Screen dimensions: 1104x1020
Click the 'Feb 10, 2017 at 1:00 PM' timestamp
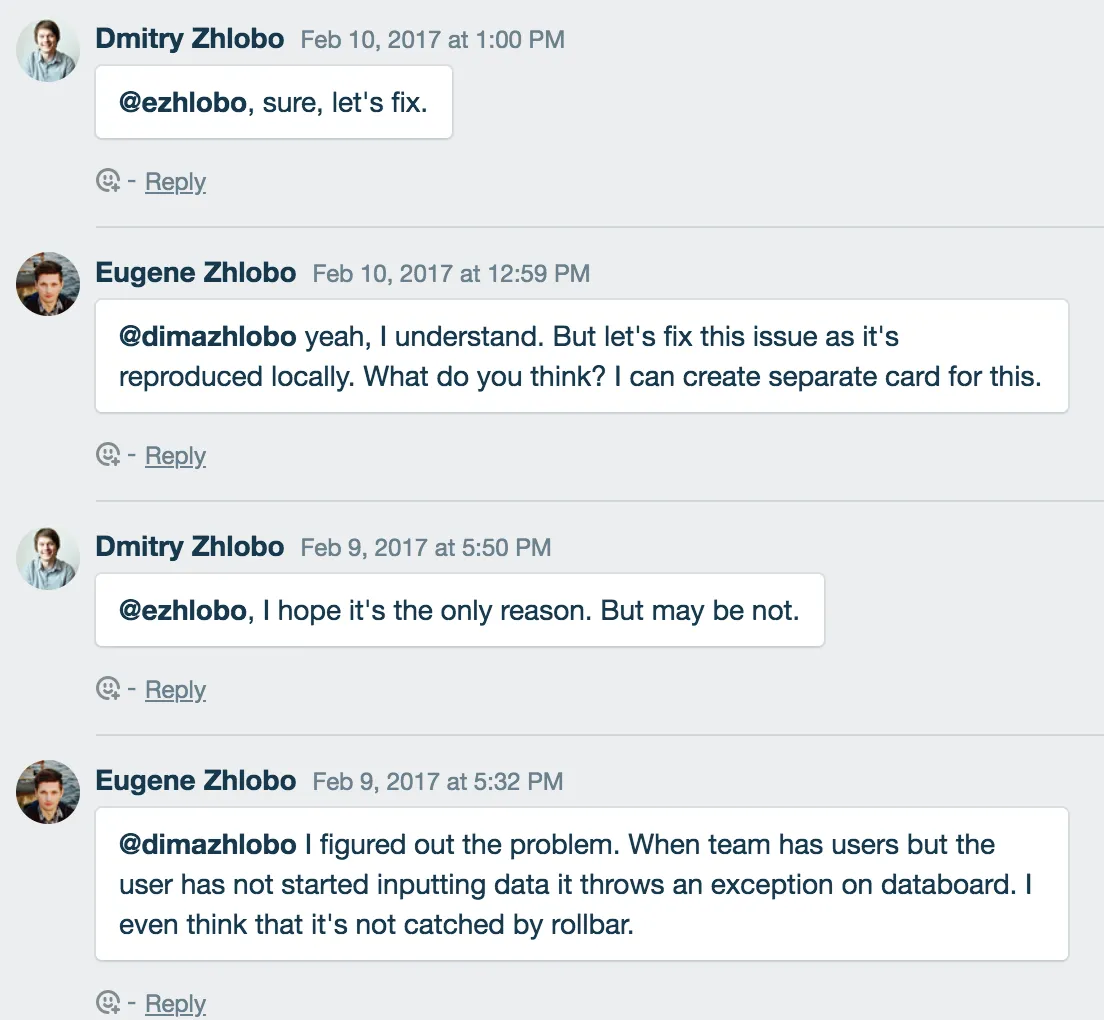pyautogui.click(x=433, y=40)
